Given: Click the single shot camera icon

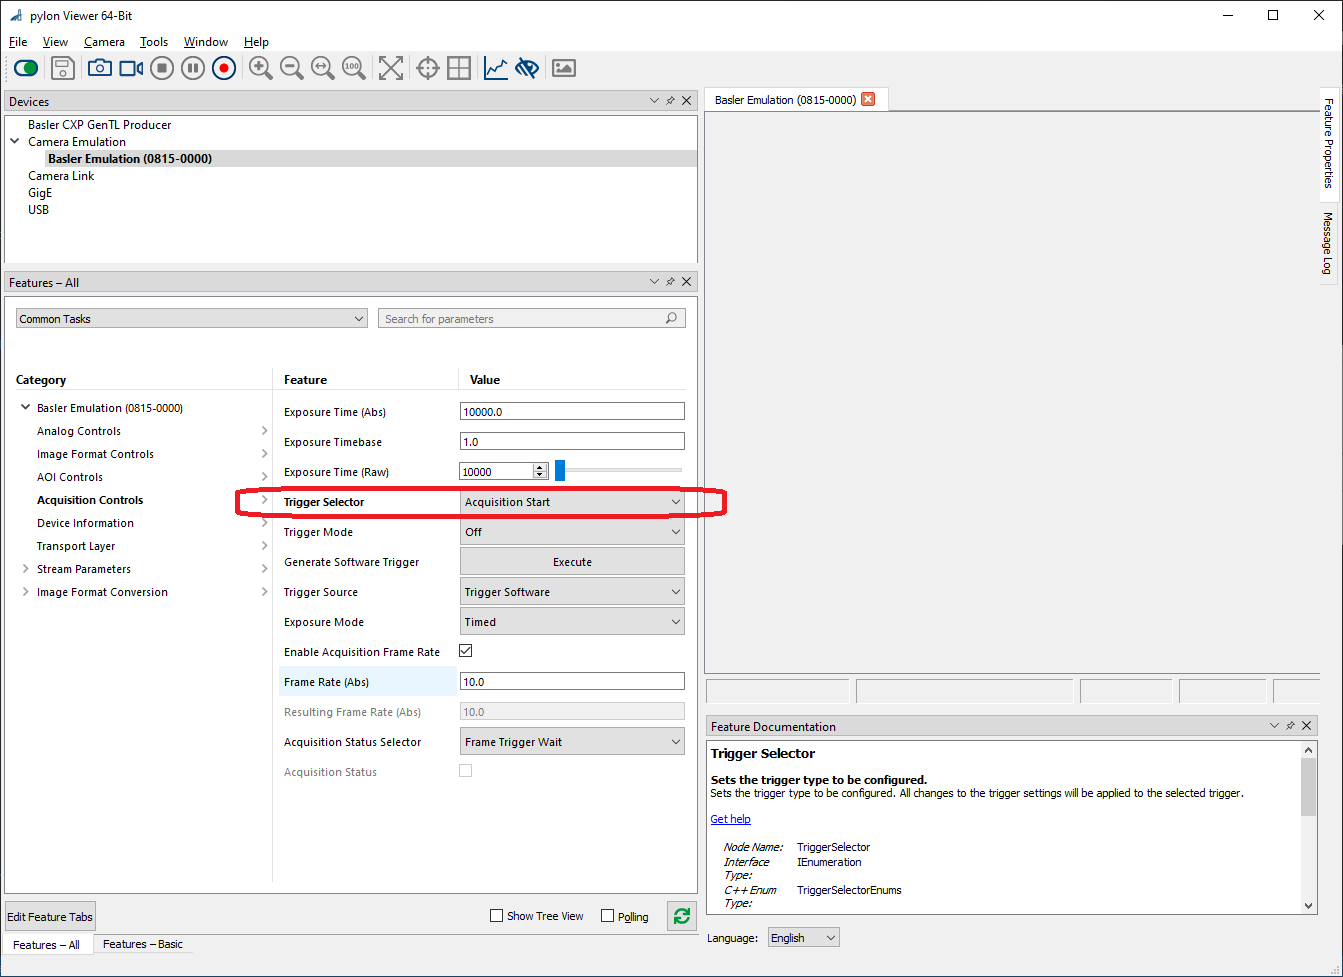Looking at the screenshot, I should pyautogui.click(x=99, y=68).
